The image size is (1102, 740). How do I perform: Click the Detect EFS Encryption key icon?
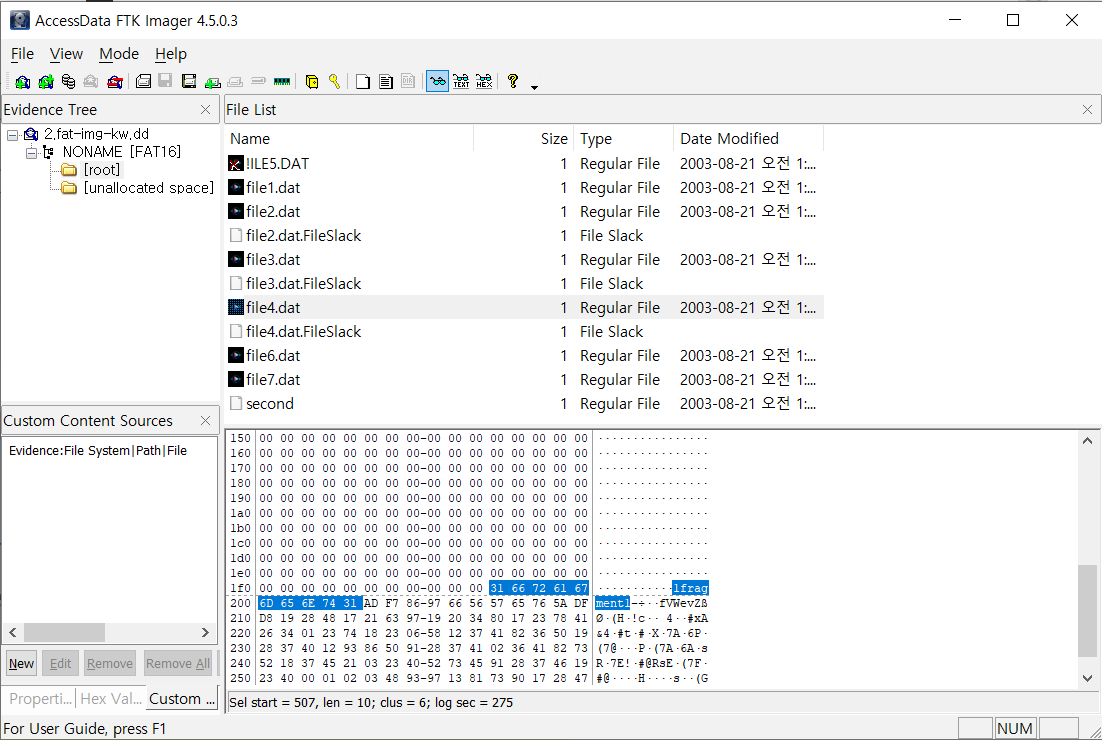click(x=335, y=82)
